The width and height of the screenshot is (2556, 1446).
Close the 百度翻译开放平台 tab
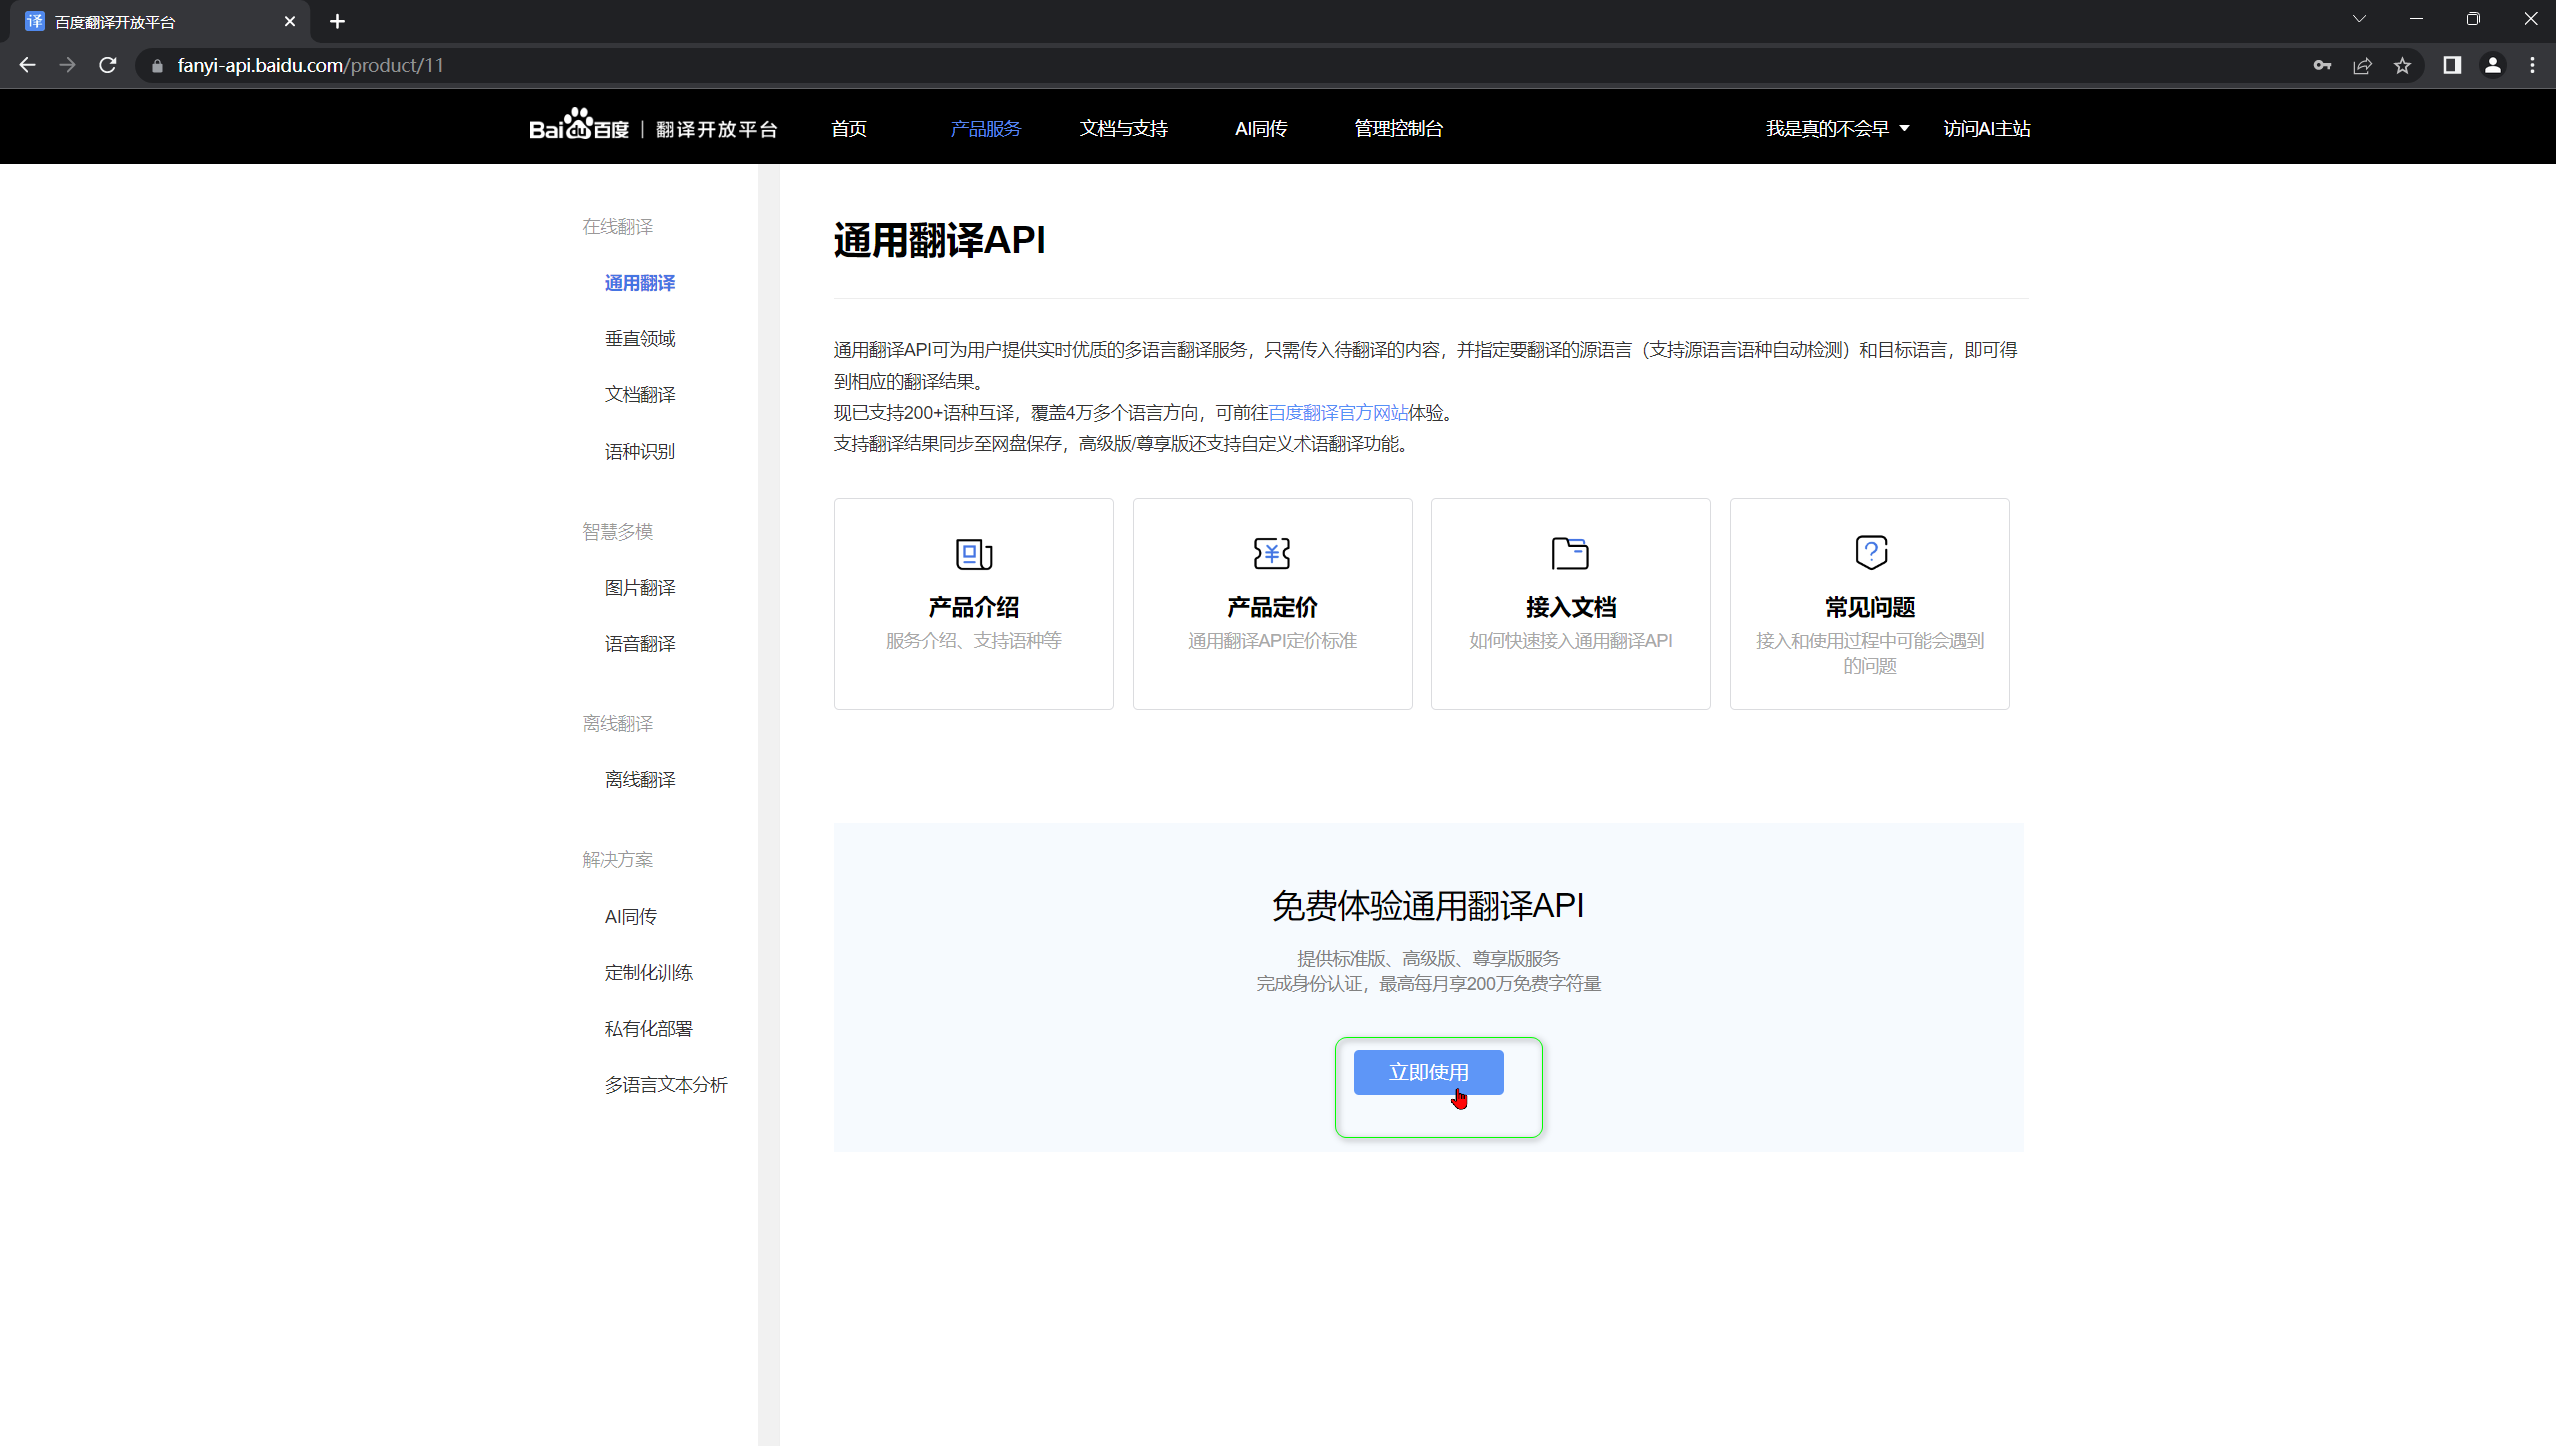(x=290, y=21)
